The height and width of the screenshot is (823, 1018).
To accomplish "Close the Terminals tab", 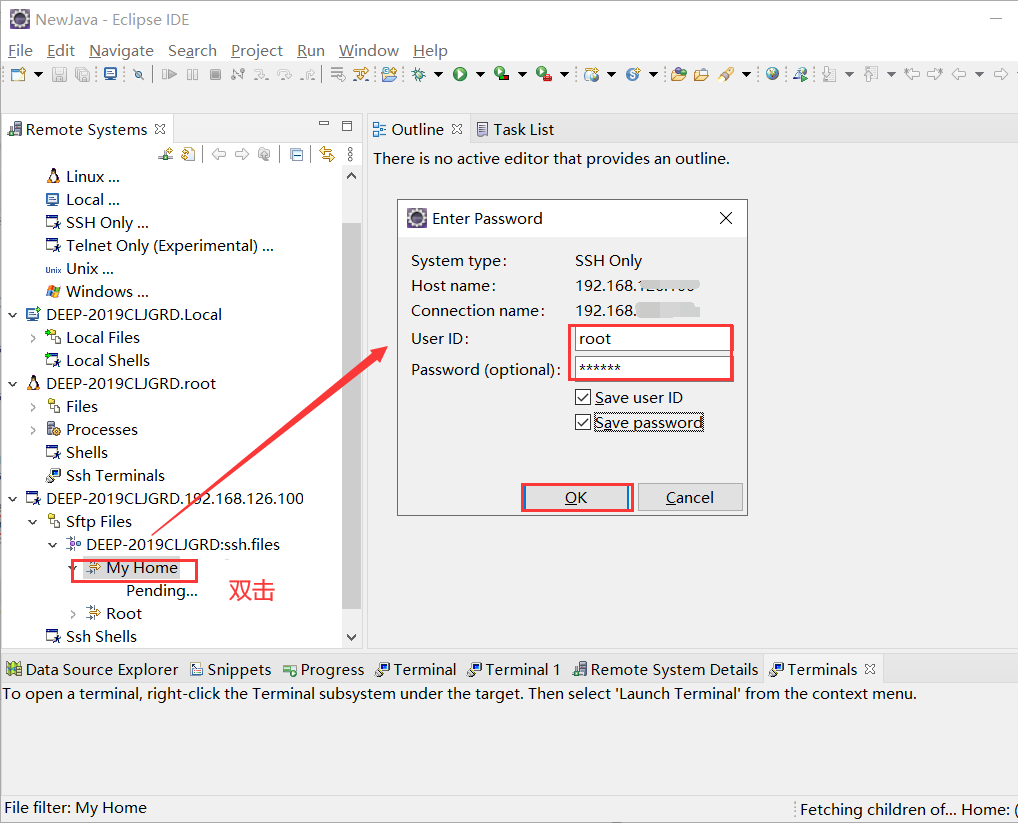I will (x=870, y=669).
